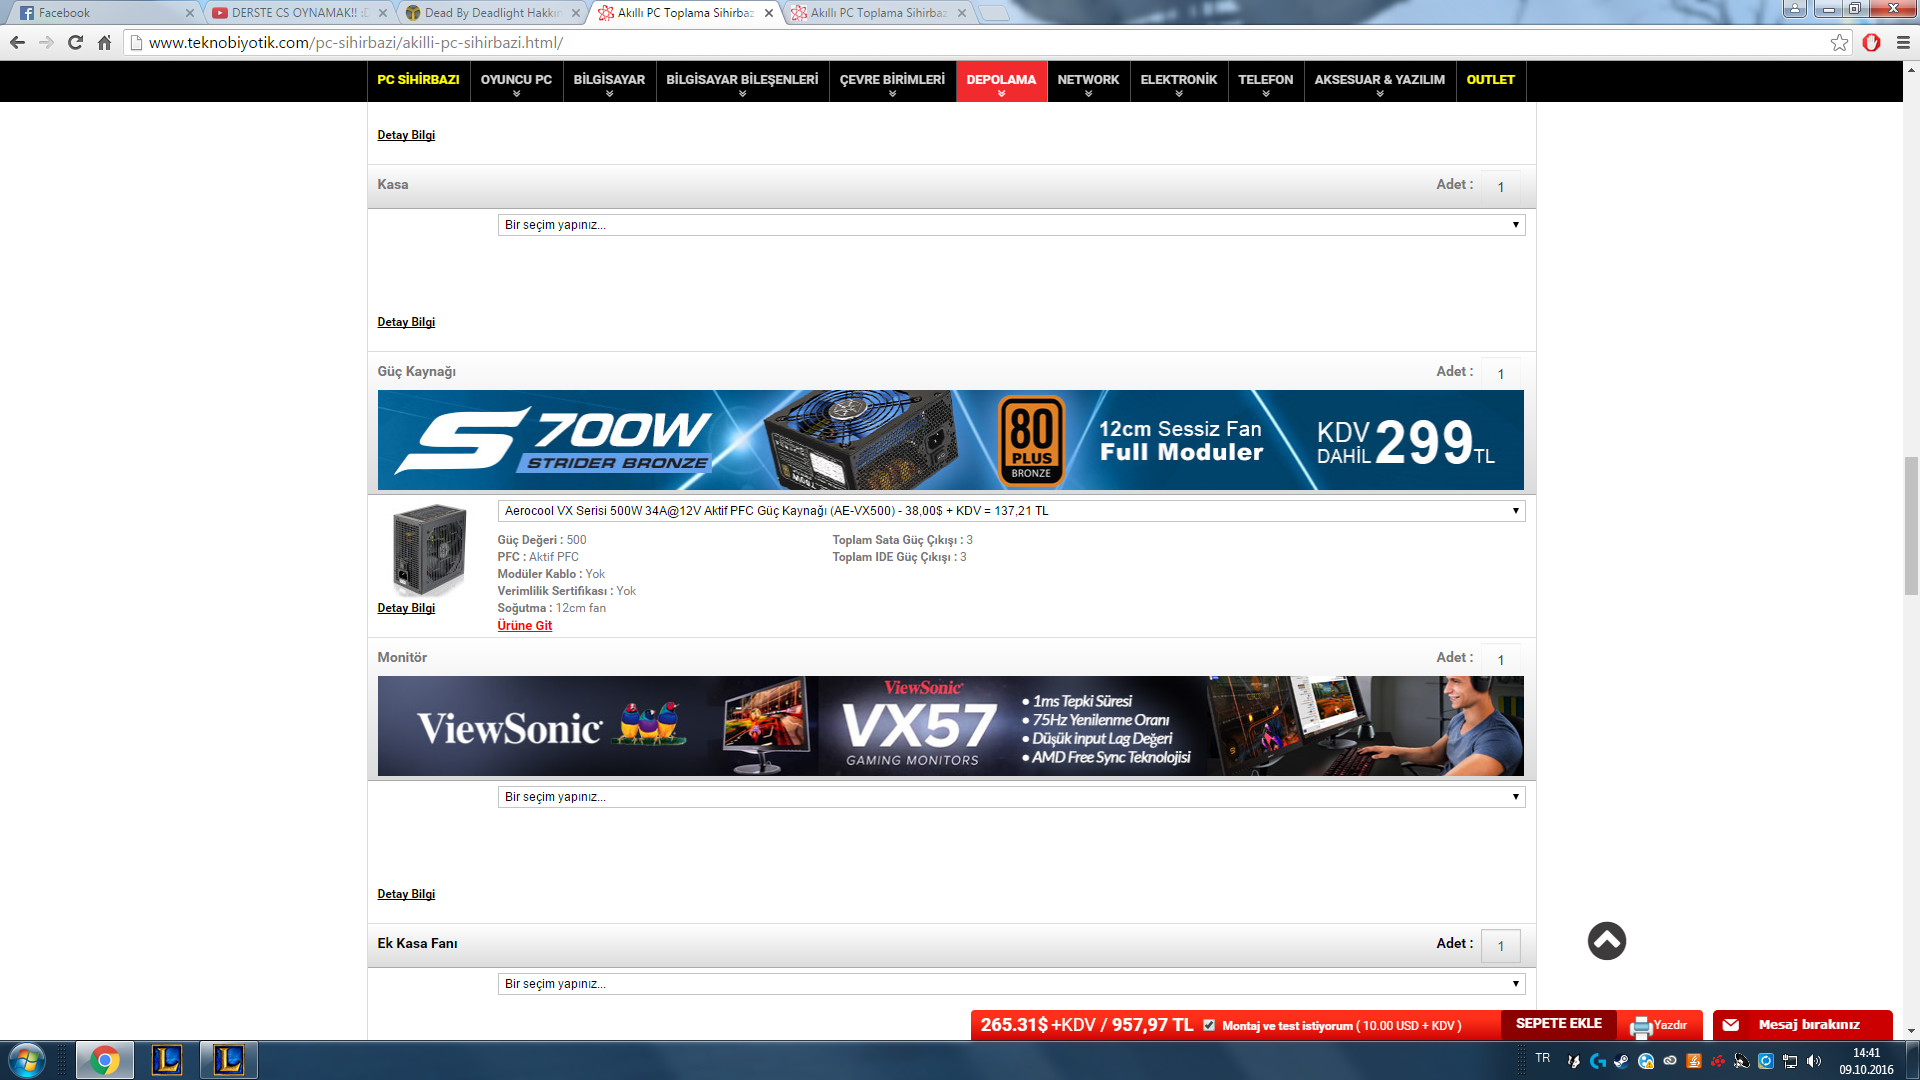The image size is (1920, 1080).
Task: Click the new tab button
Action: coord(993,13)
